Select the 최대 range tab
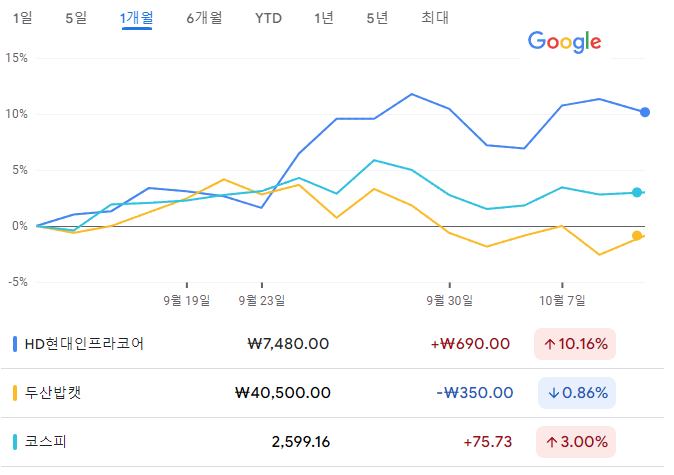Image resolution: width=674 pixels, height=475 pixels. pyautogui.click(x=435, y=18)
